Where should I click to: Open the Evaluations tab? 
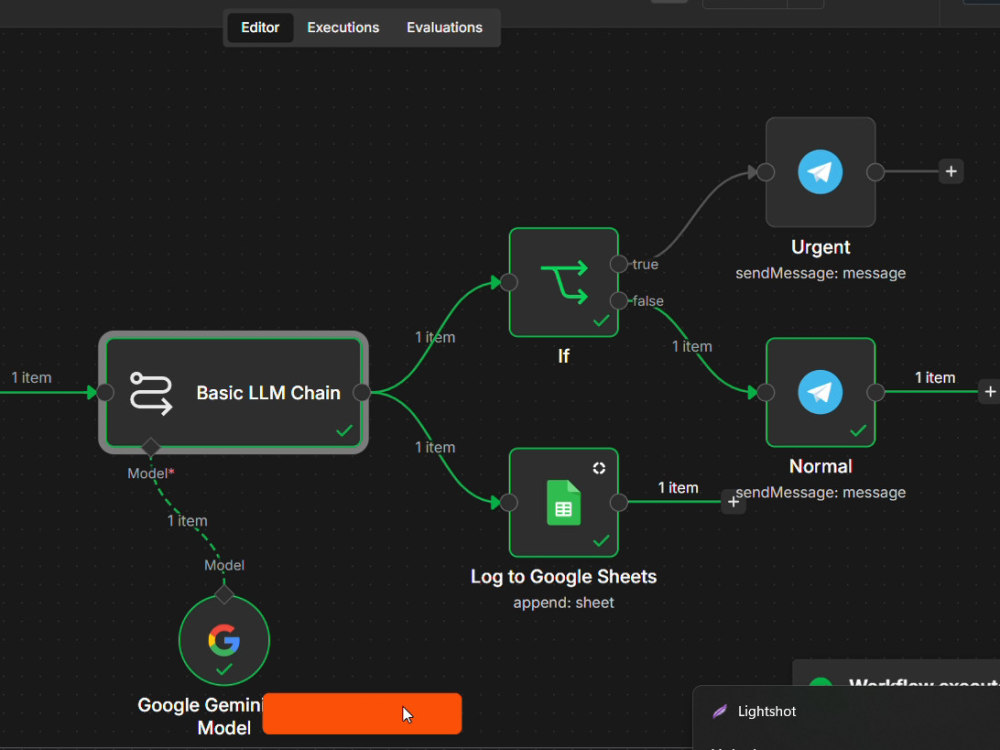(445, 27)
